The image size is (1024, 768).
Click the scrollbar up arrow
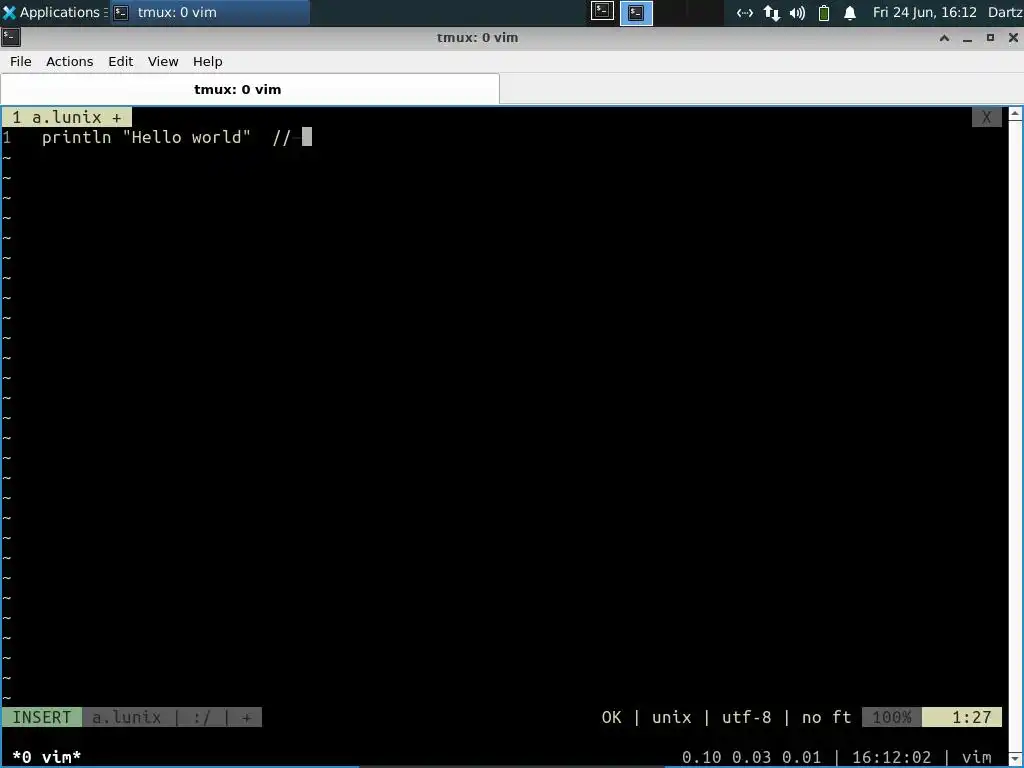[1016, 113]
